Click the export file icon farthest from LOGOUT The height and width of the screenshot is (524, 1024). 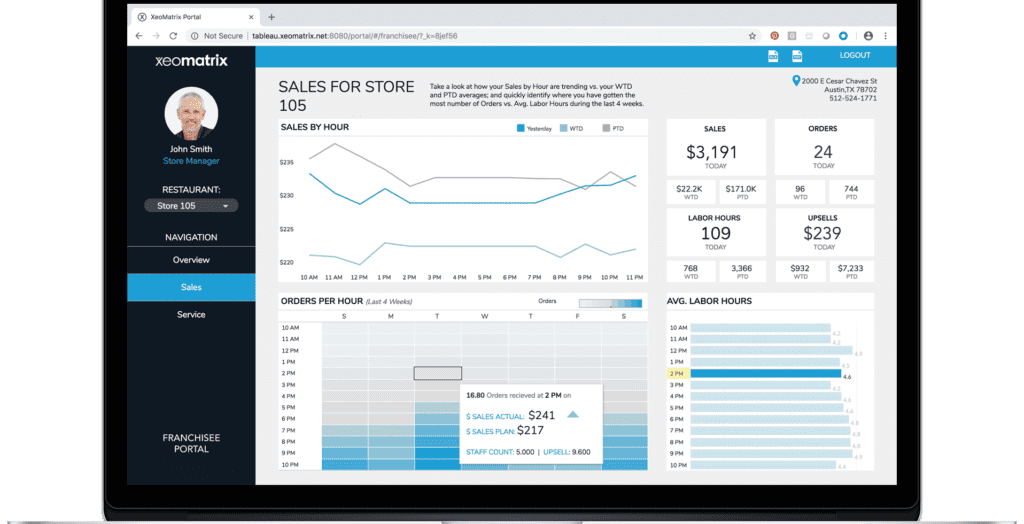773,56
